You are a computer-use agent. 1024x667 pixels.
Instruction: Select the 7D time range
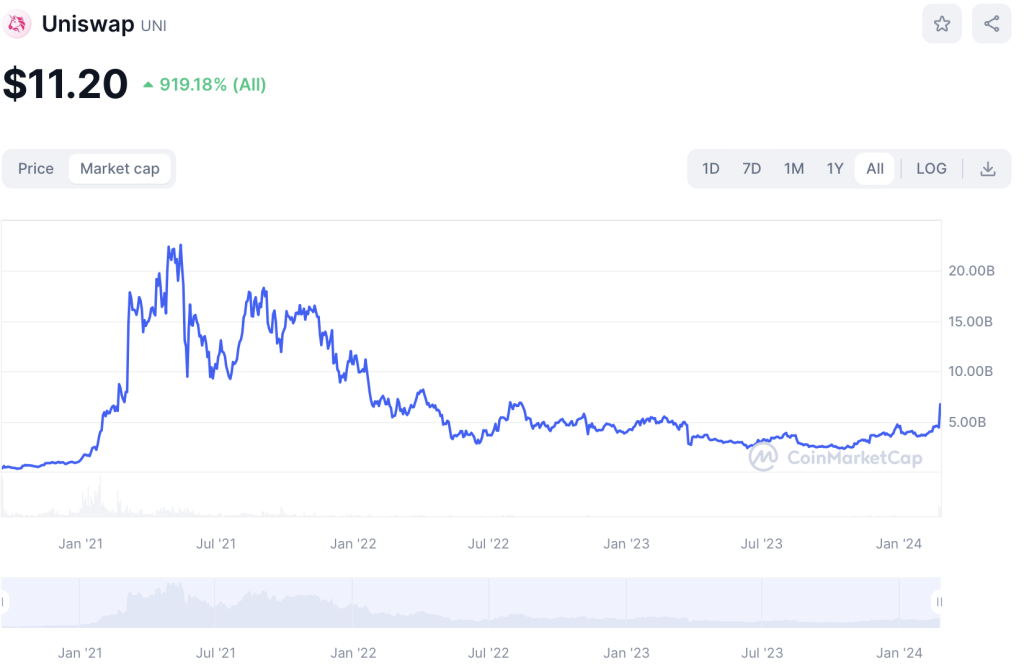(751, 169)
